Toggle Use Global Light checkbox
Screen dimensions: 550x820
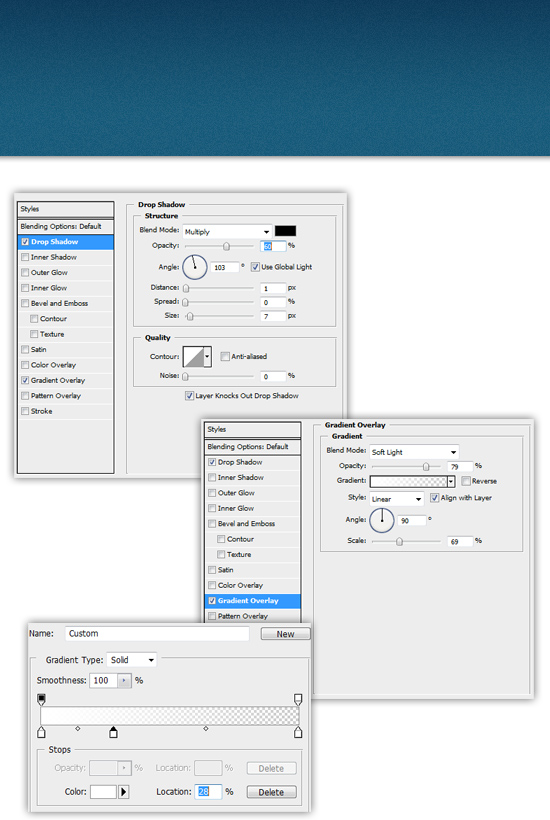coord(255,267)
